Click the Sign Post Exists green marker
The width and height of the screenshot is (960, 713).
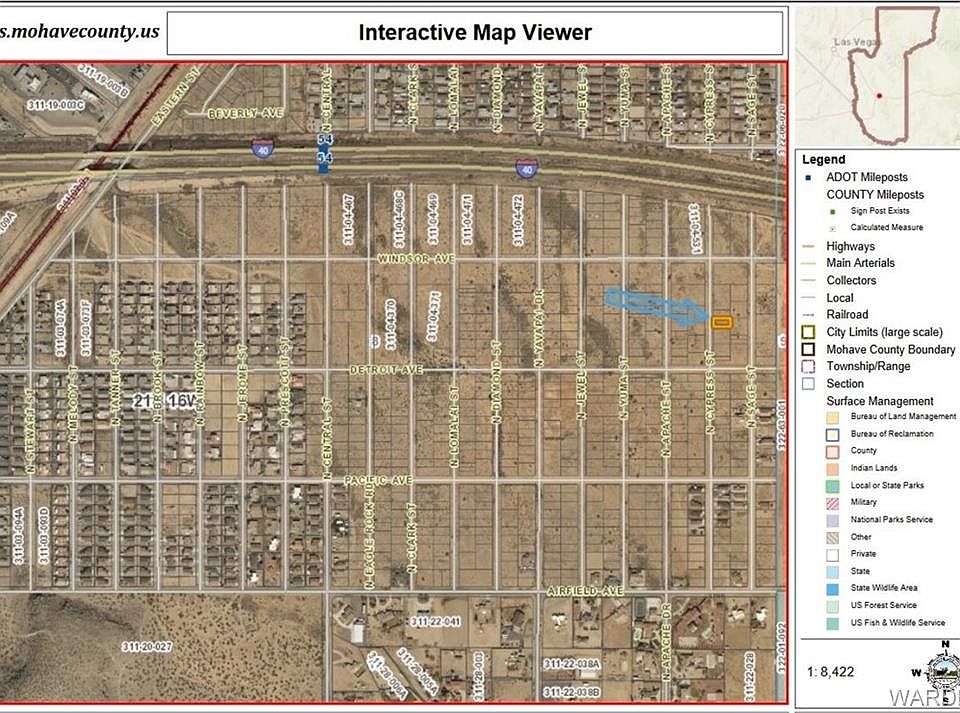pyautogui.click(x=833, y=211)
